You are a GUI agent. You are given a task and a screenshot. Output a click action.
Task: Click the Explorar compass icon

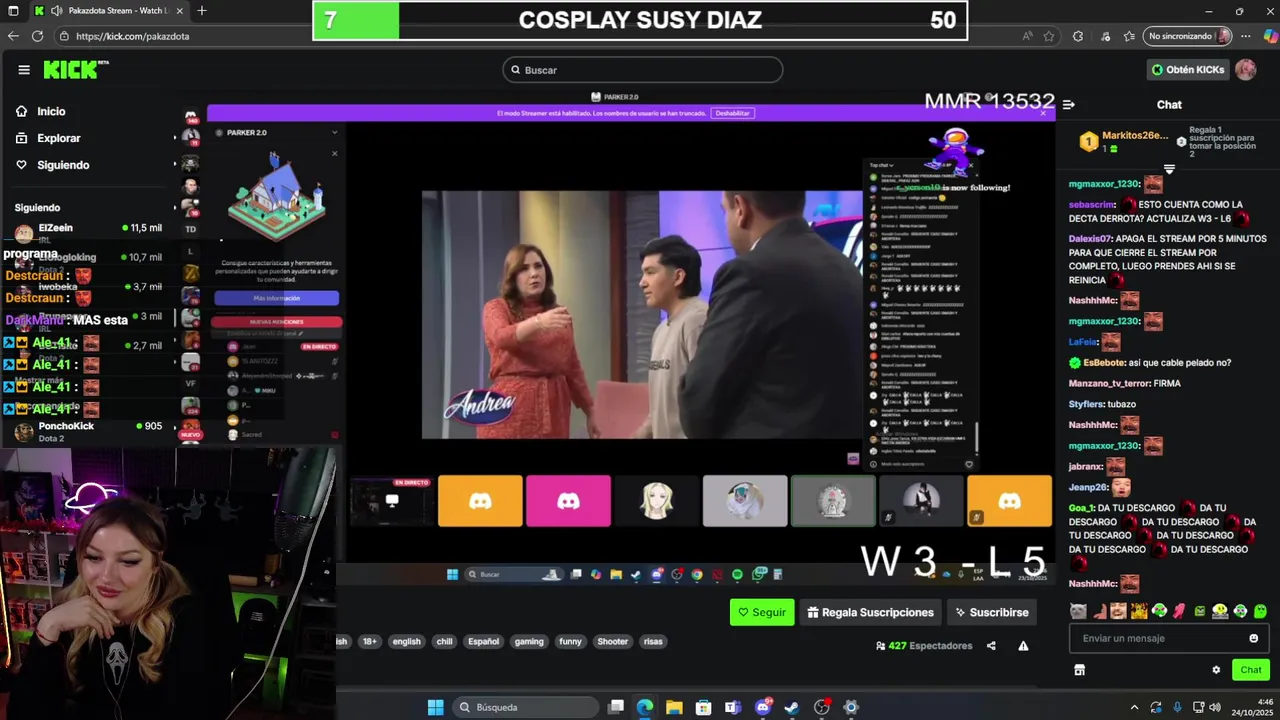coord(21,138)
